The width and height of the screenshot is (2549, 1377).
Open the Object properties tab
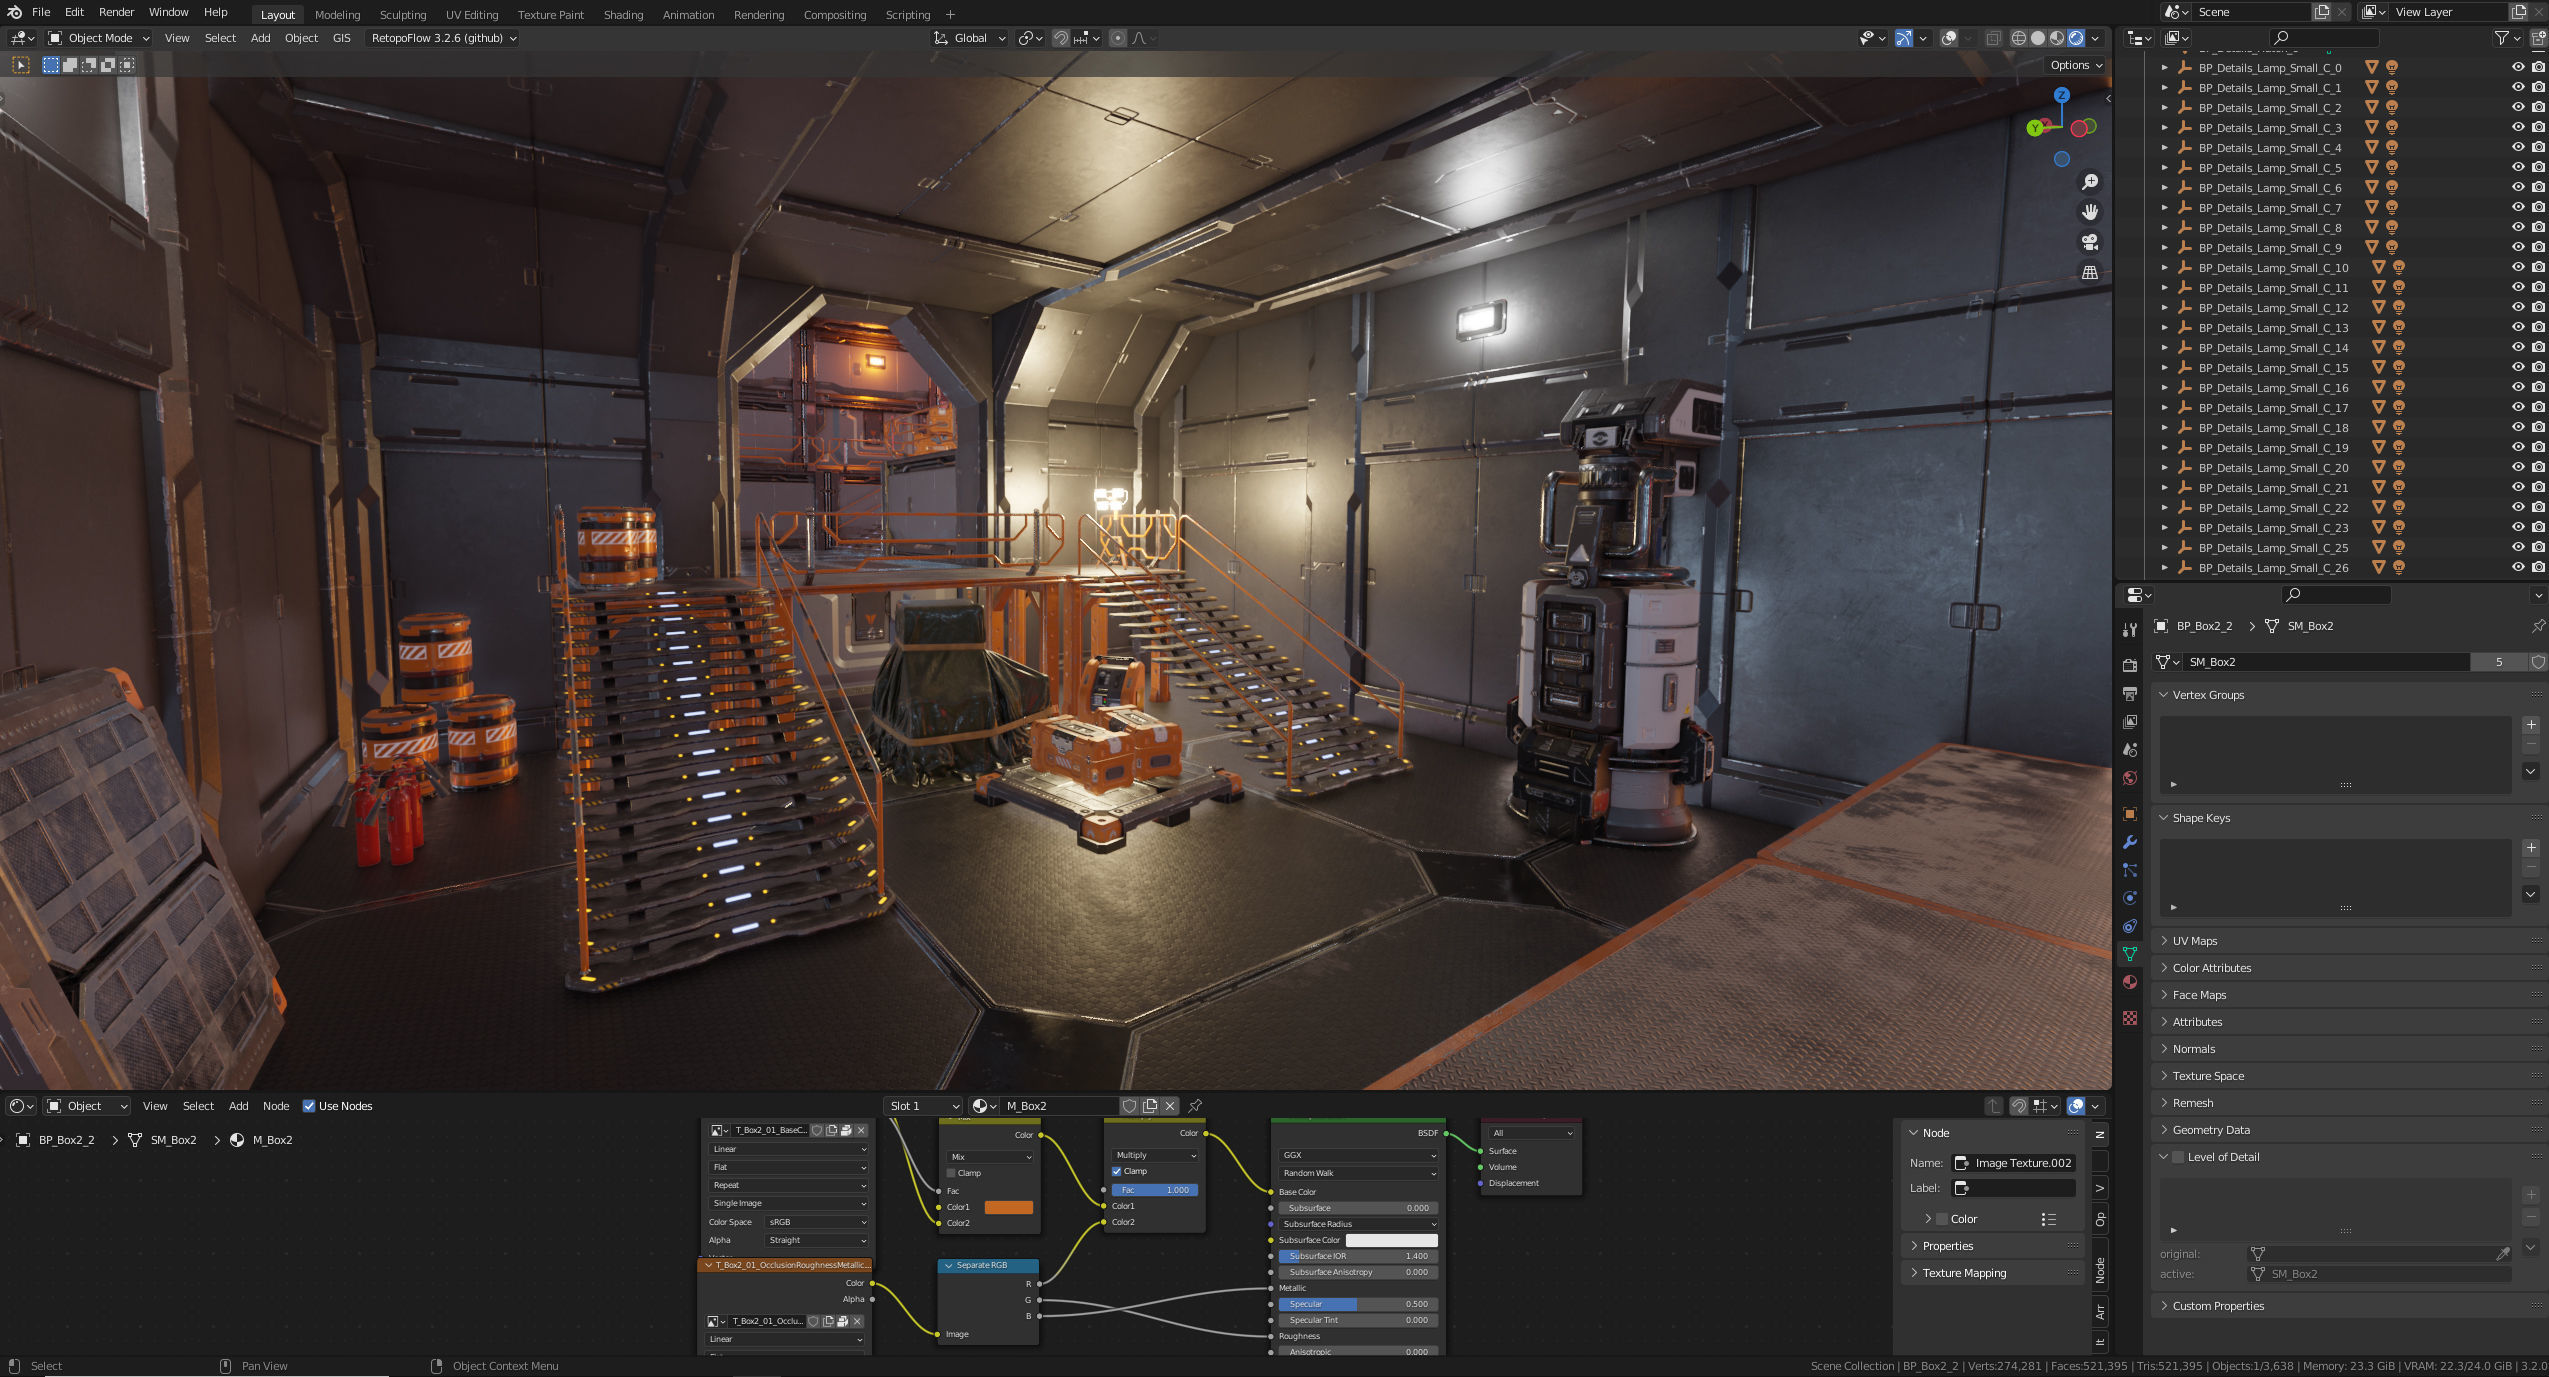[2130, 814]
